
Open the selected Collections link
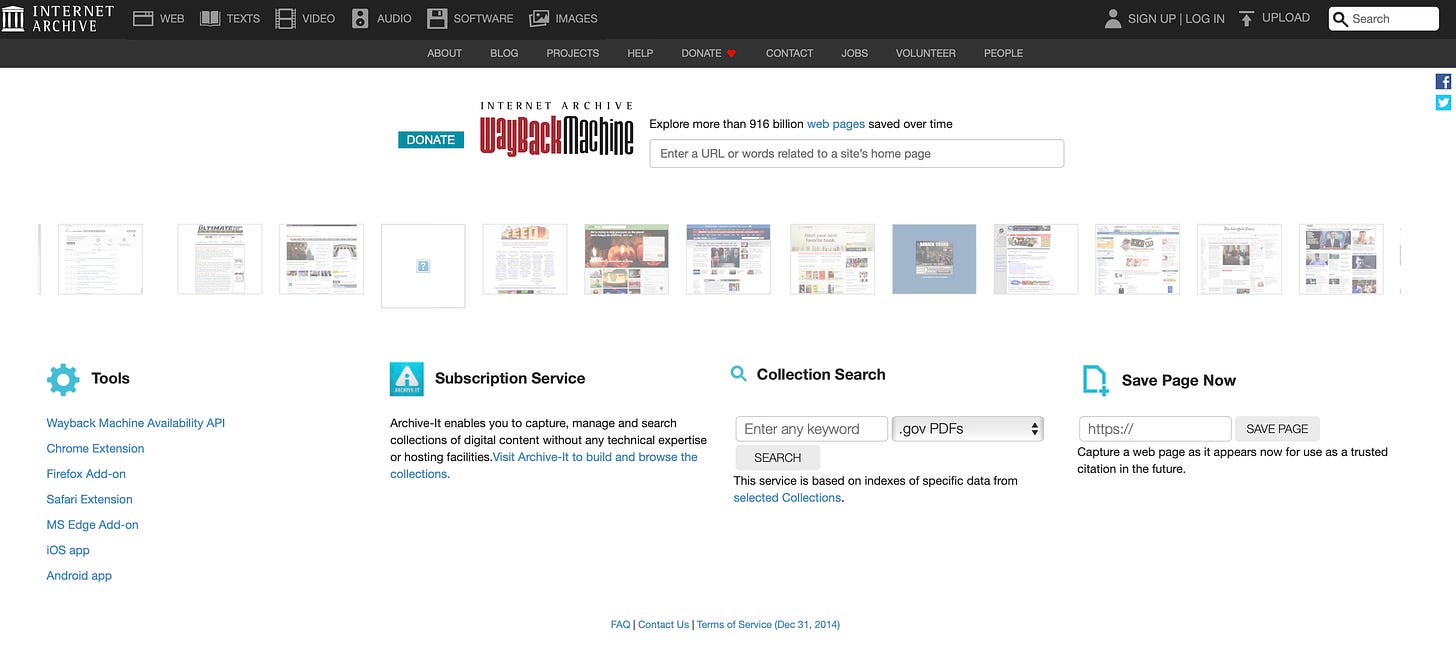point(787,498)
